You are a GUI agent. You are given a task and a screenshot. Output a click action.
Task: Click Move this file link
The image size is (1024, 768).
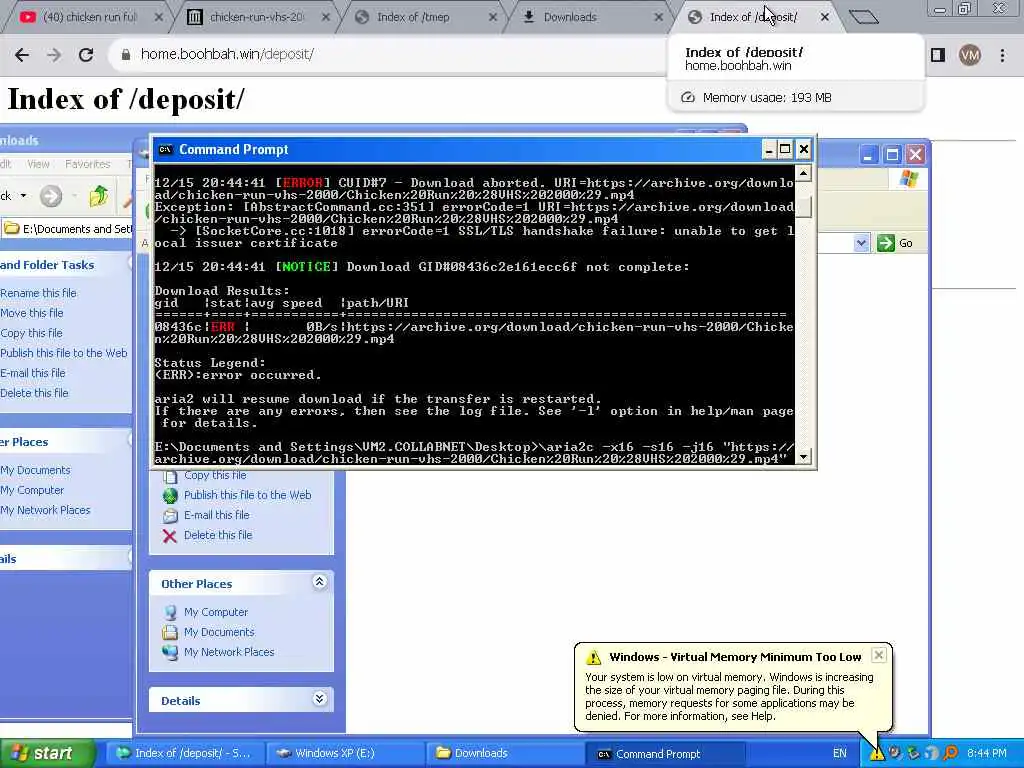pyautogui.click(x=31, y=313)
